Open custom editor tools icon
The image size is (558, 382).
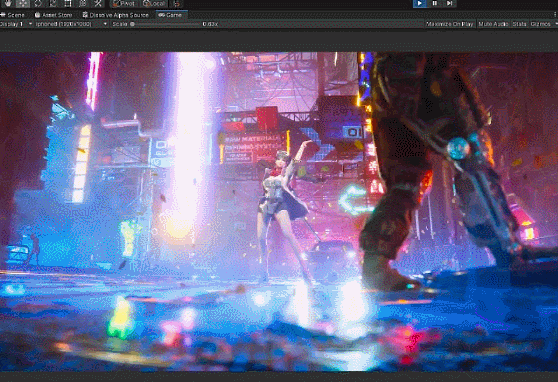tap(98, 3)
